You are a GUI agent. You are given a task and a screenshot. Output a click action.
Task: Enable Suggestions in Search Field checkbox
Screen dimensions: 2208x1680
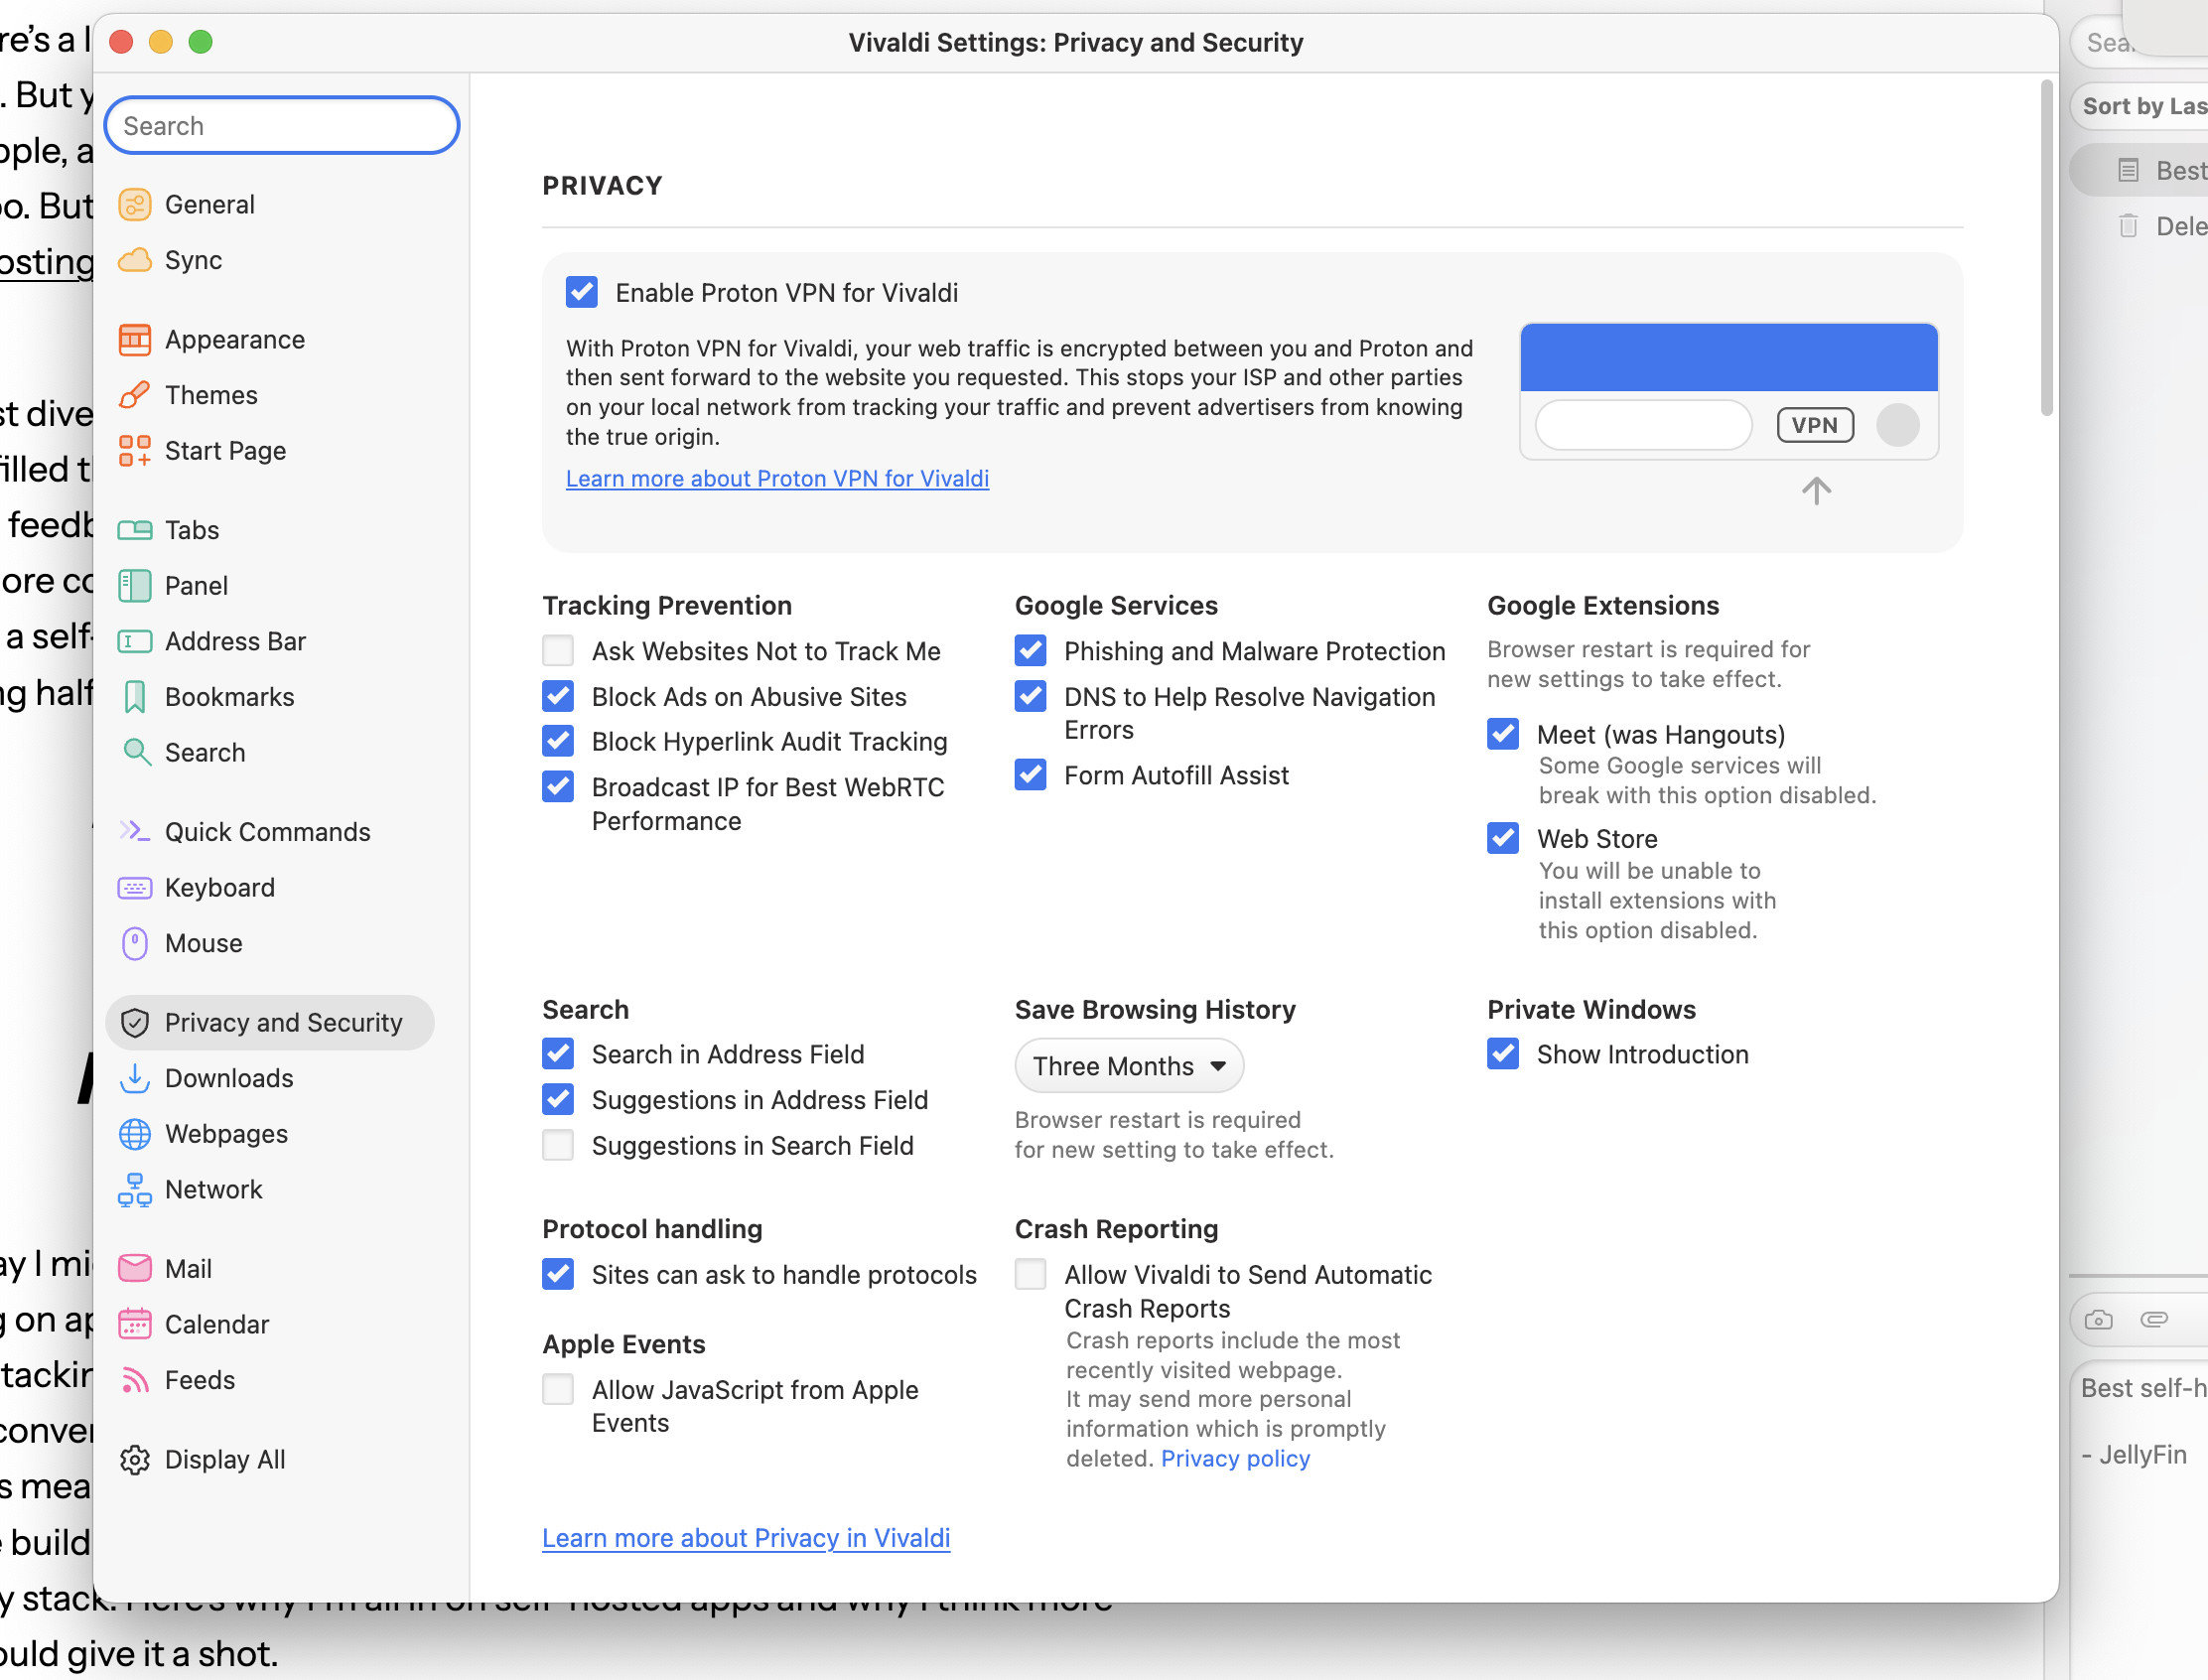click(558, 1145)
